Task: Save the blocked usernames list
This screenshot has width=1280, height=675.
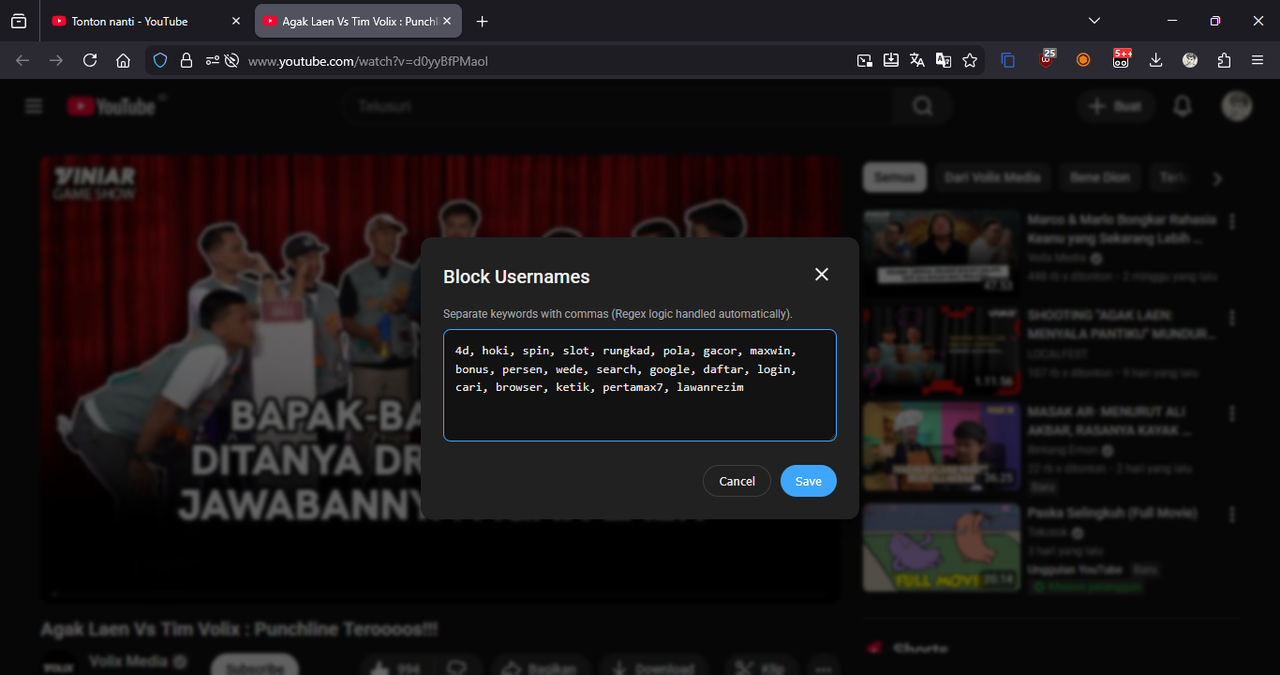Action: click(808, 481)
